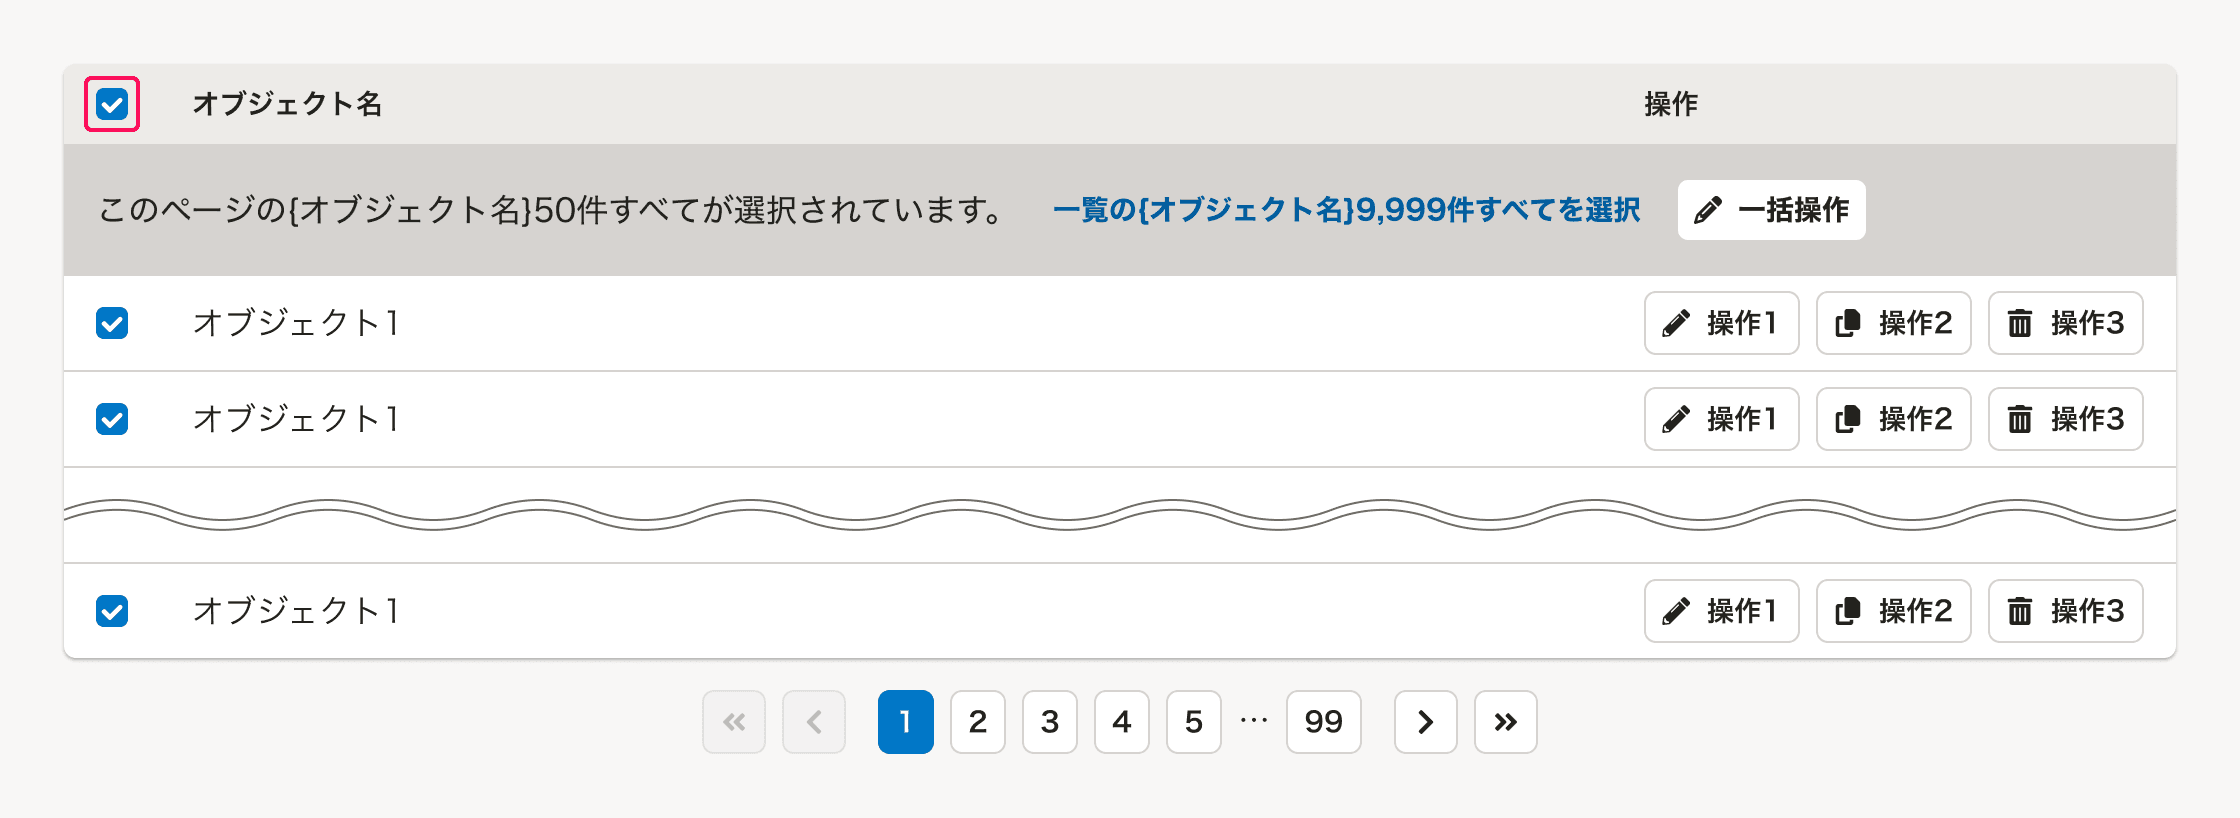Click the trash icon on 操作3 in the first row

[x=2020, y=323]
